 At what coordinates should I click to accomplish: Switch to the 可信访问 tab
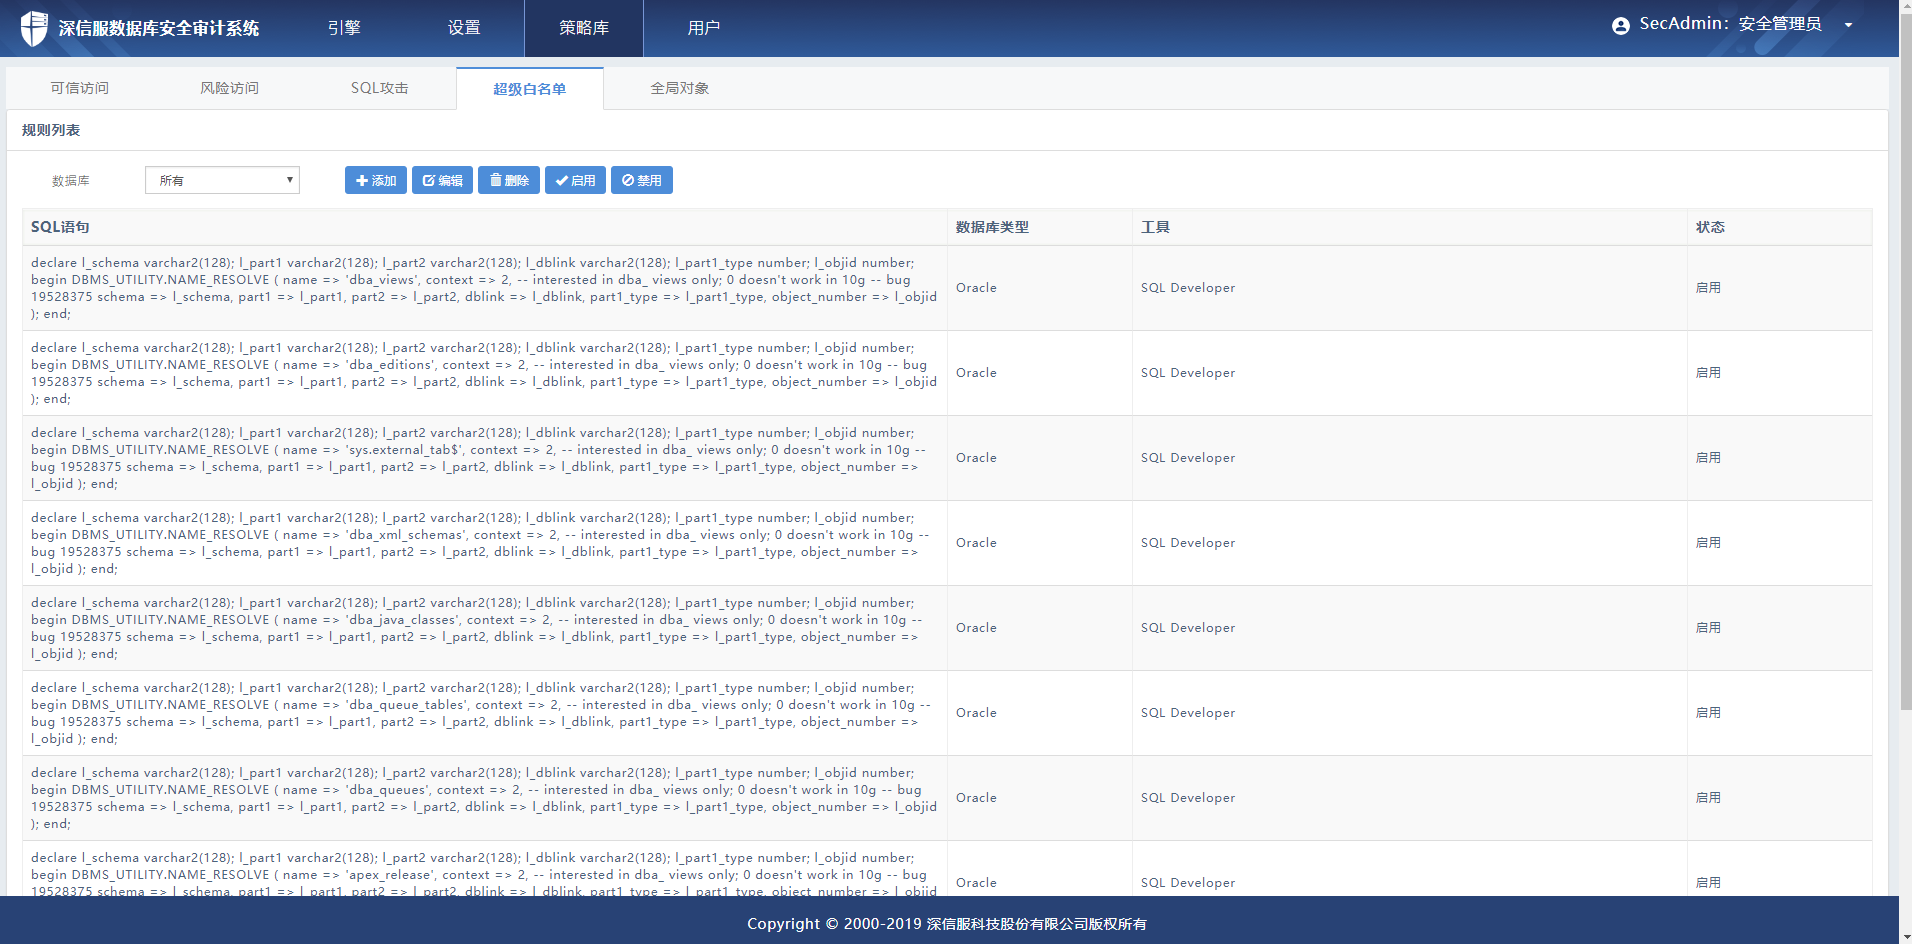tap(80, 88)
